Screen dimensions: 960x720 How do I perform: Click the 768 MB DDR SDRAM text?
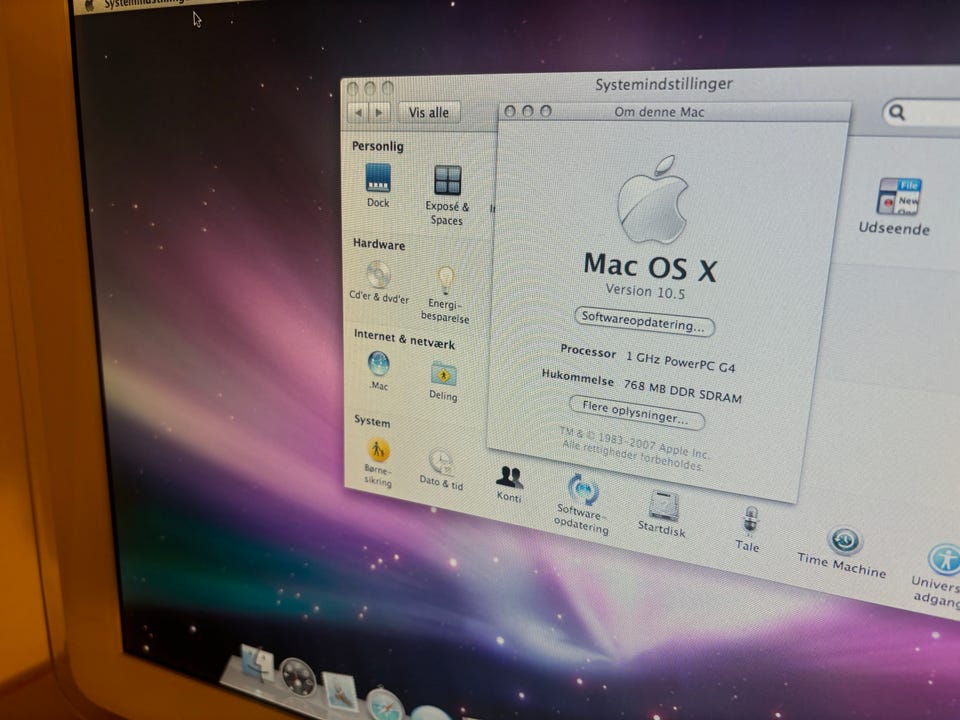683,391
